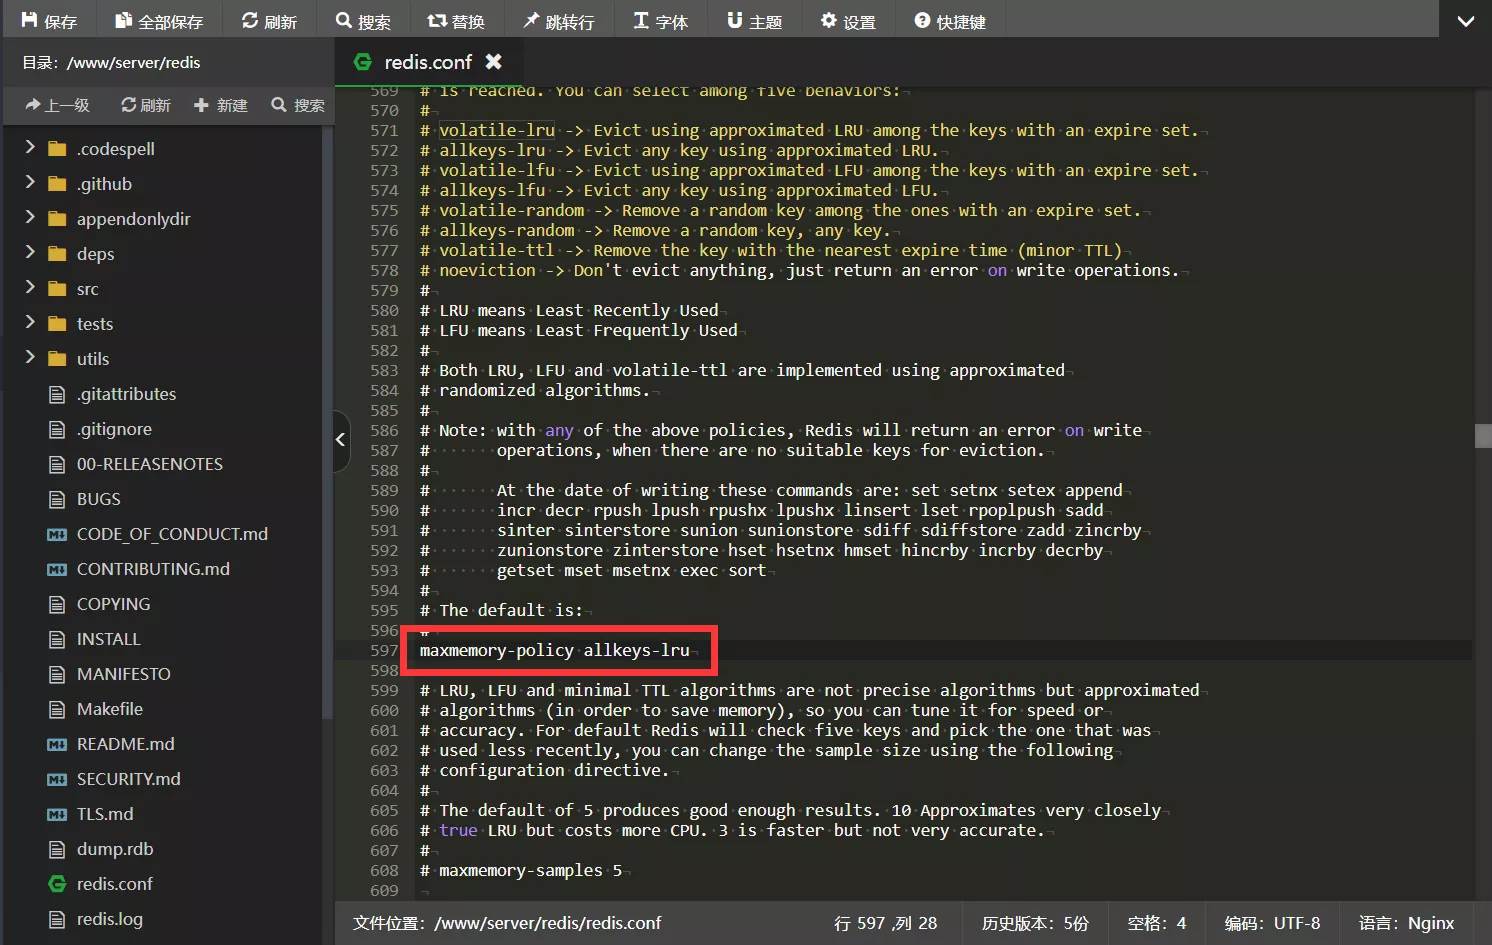
Task: Open the 替换 replace tool
Action: (x=457, y=19)
